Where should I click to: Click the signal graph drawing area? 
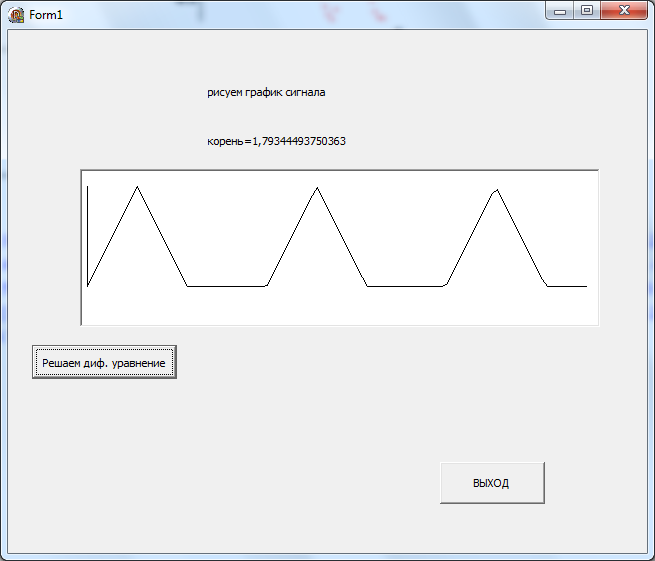coord(340,248)
